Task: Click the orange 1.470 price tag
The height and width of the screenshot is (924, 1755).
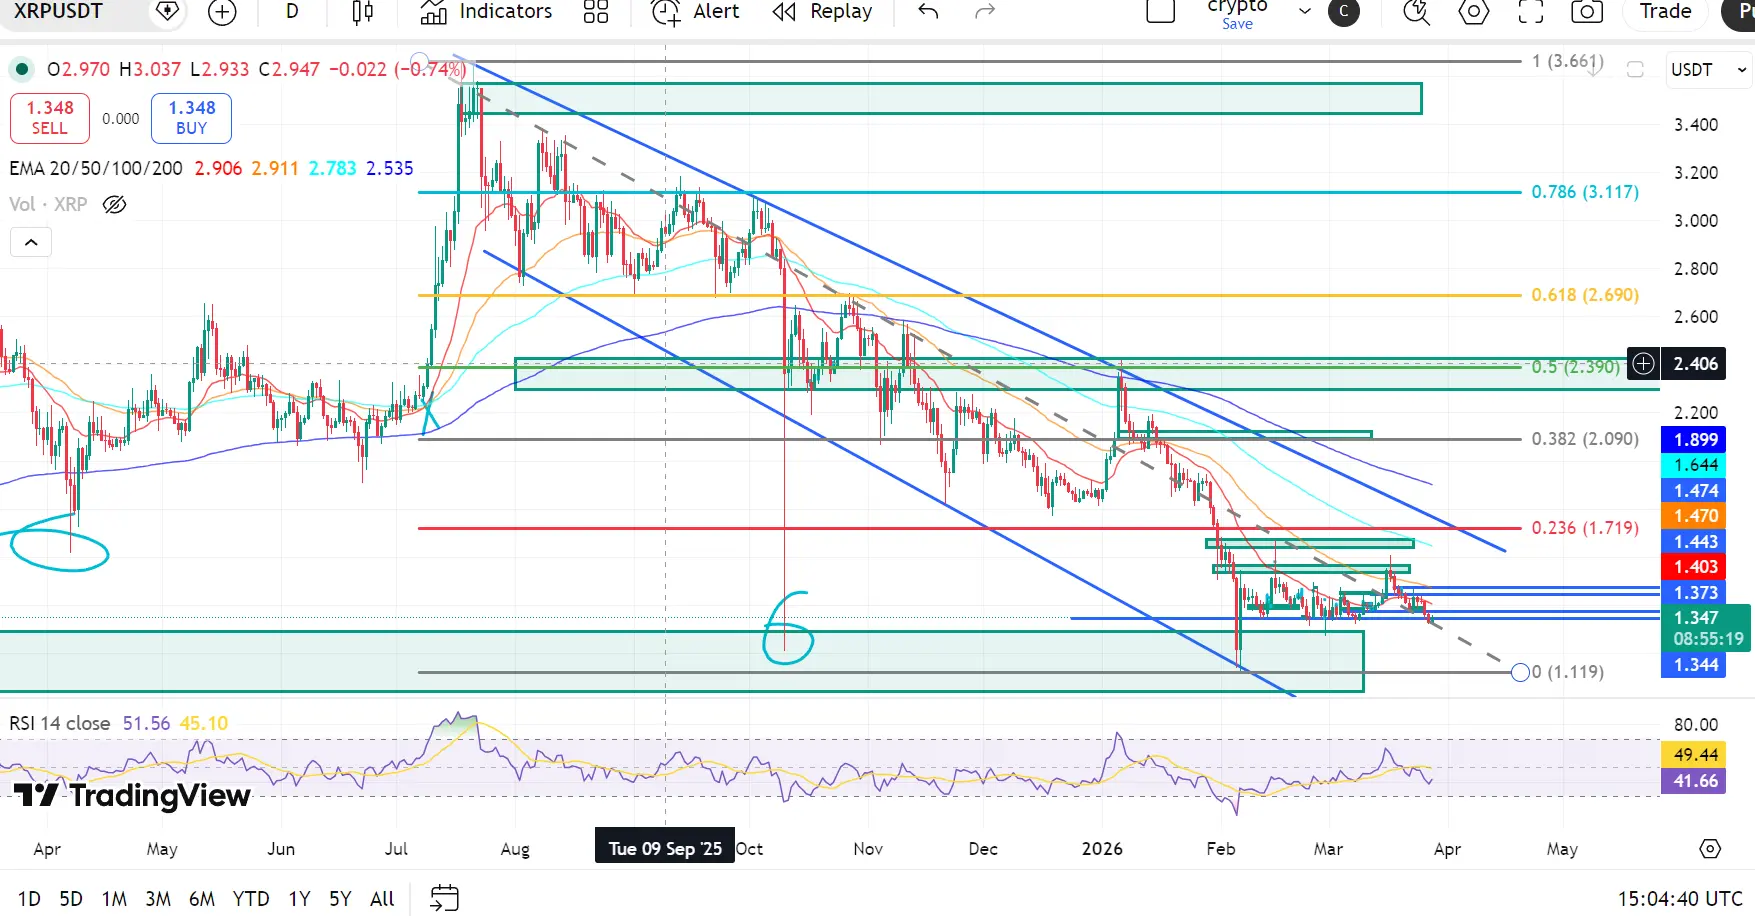Action: [x=1693, y=516]
